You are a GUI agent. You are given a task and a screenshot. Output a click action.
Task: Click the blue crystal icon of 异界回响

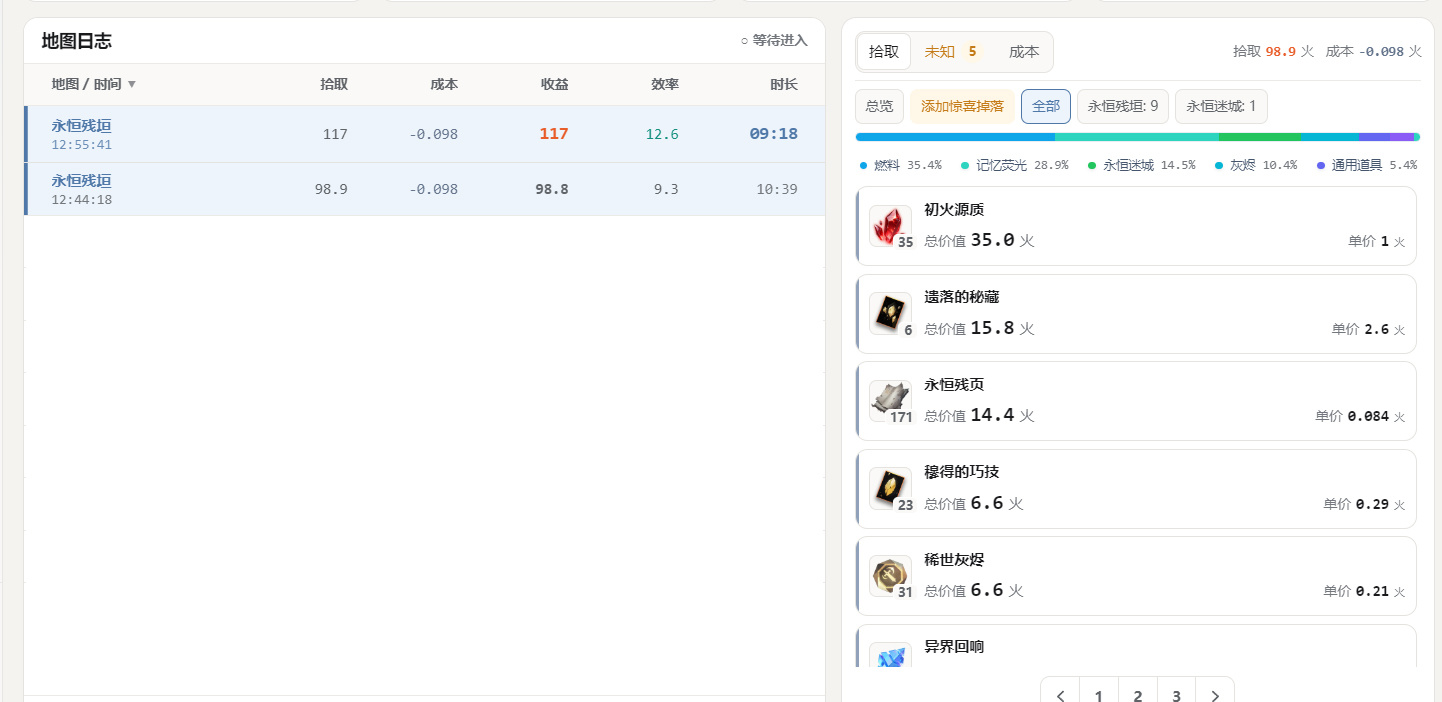[890, 655]
